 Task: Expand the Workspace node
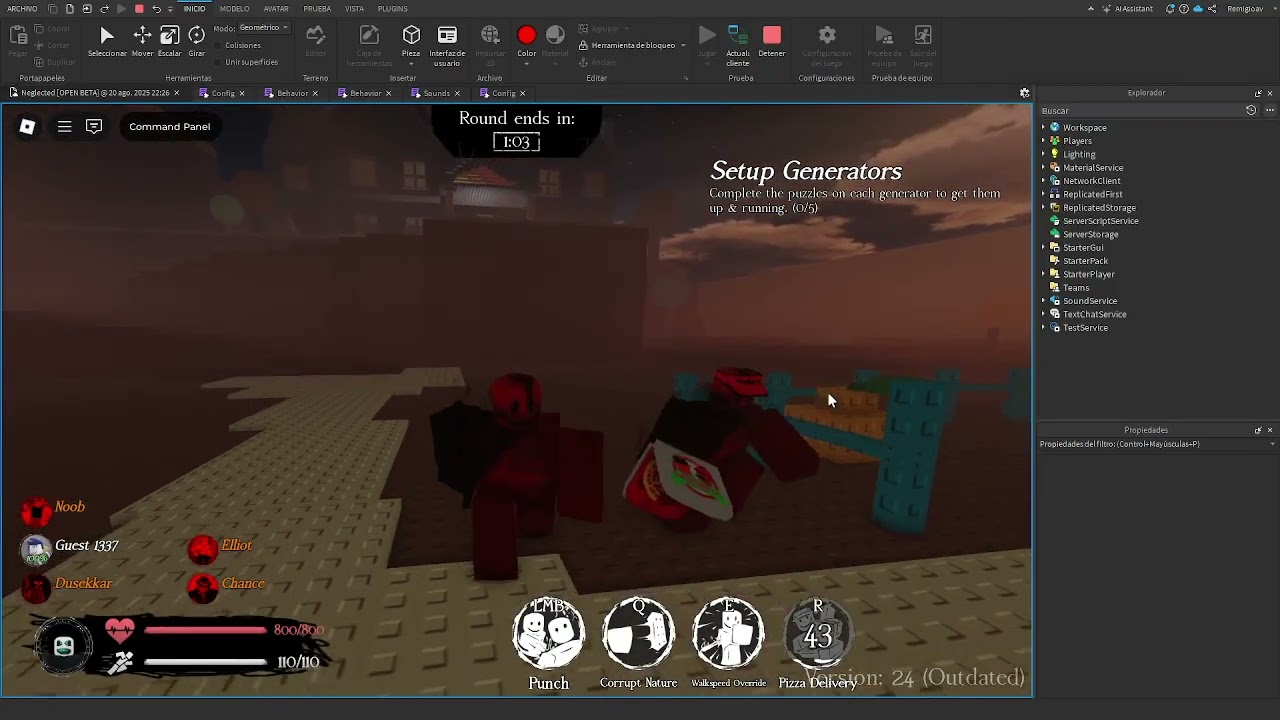[1043, 128]
